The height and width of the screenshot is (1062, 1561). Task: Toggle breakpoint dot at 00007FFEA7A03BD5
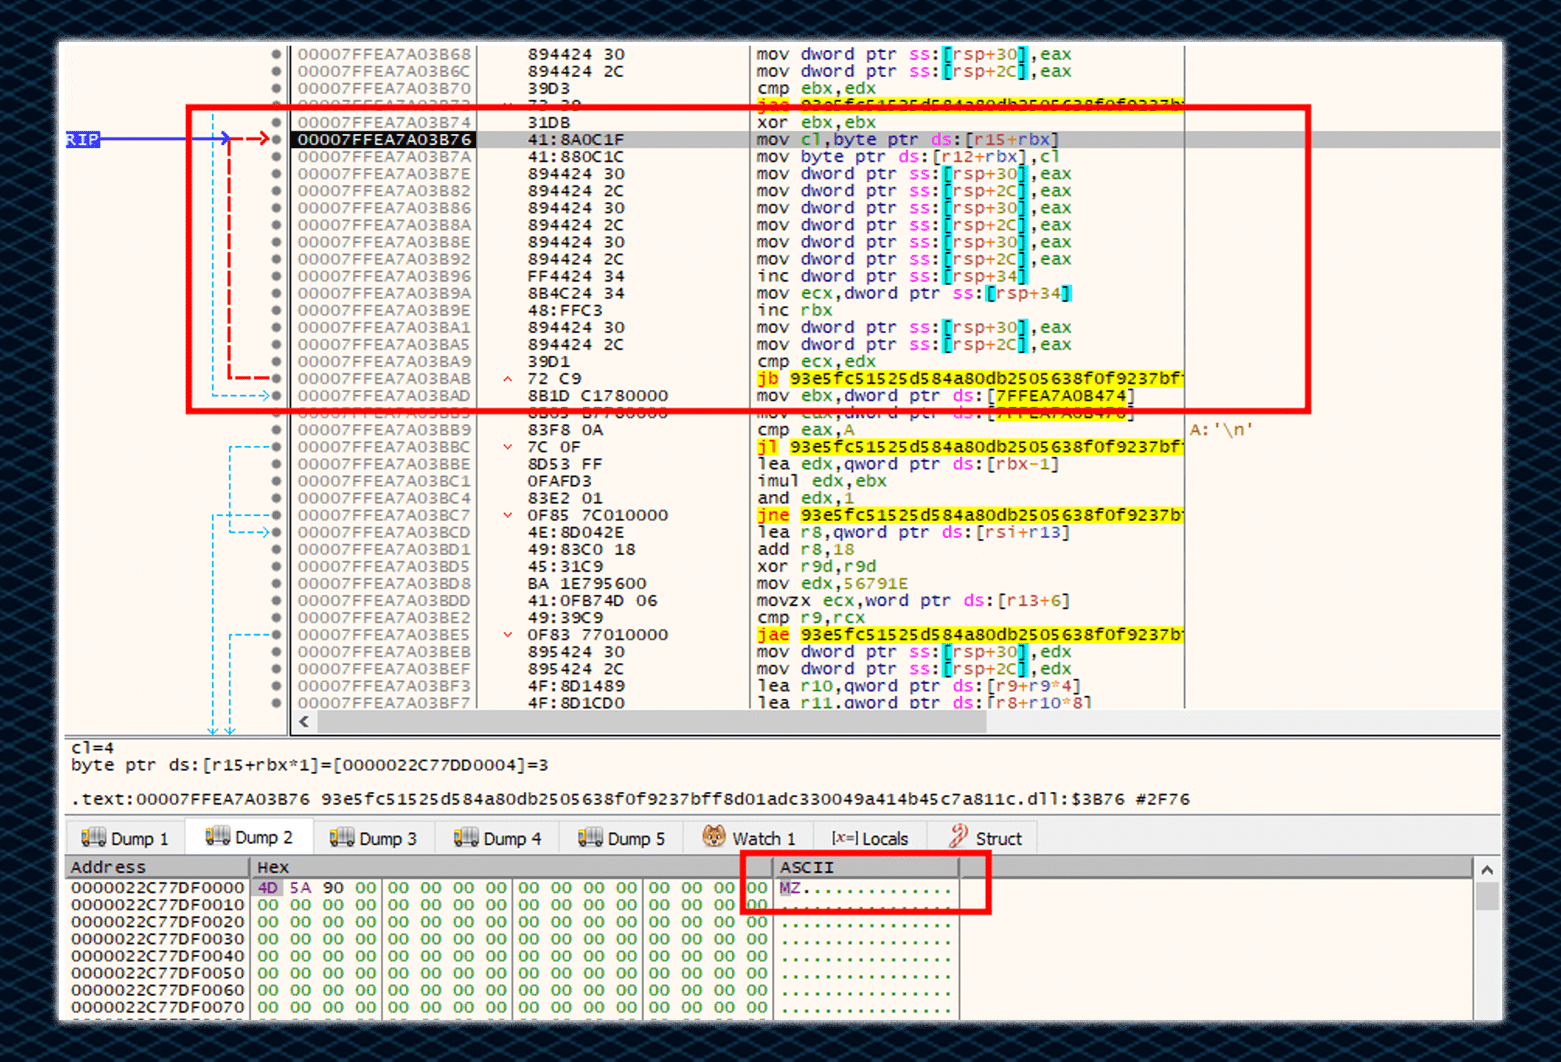click(x=277, y=566)
